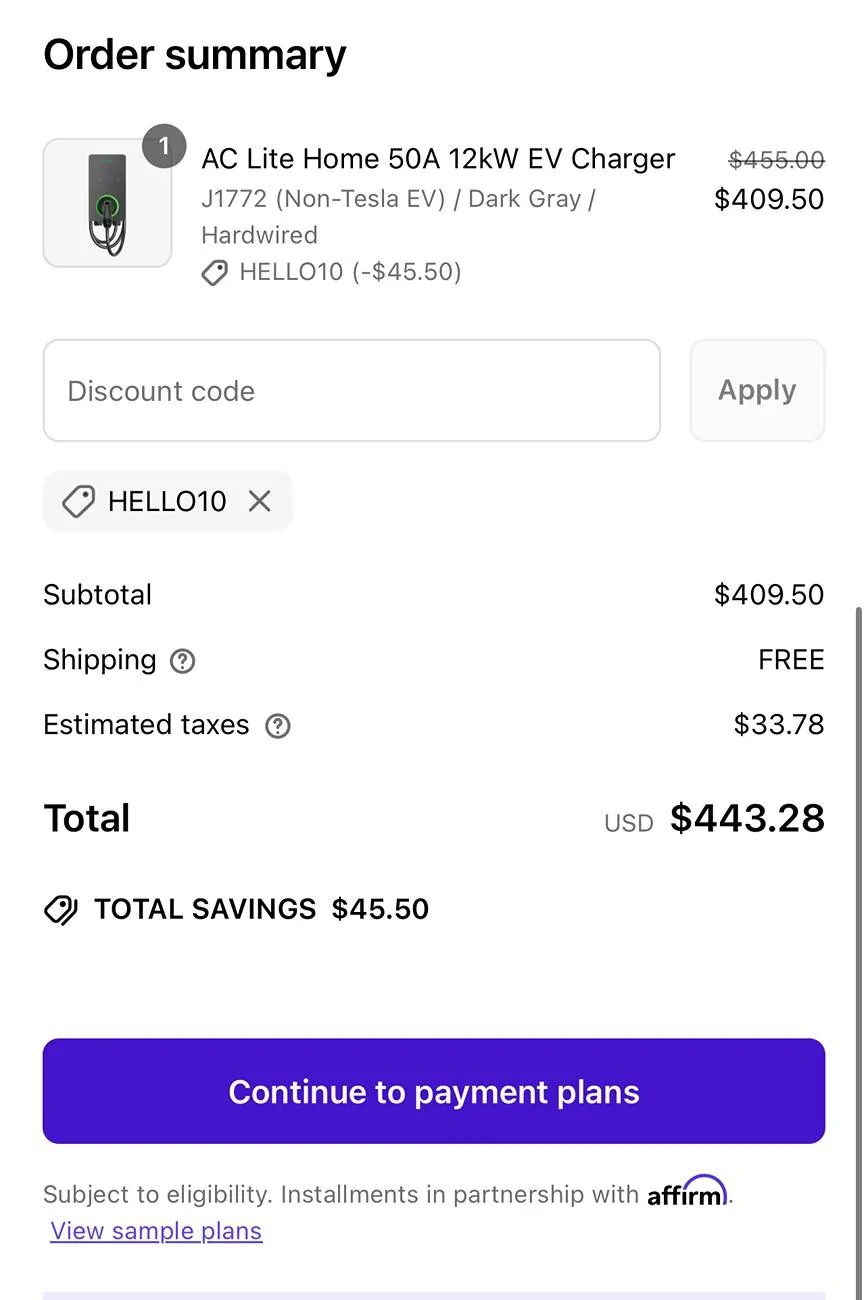
Task: Continue to payment plans
Action: 433,1091
